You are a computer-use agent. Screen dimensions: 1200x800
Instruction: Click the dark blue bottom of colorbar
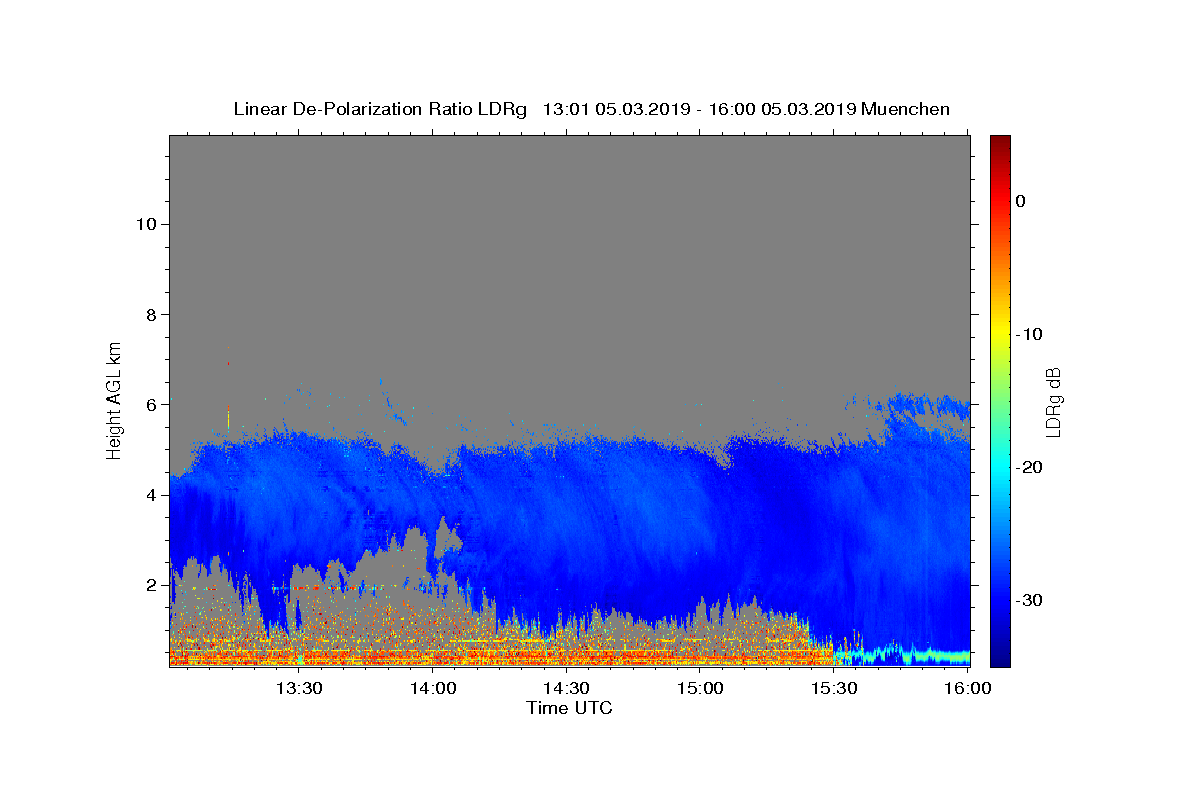point(1000,655)
